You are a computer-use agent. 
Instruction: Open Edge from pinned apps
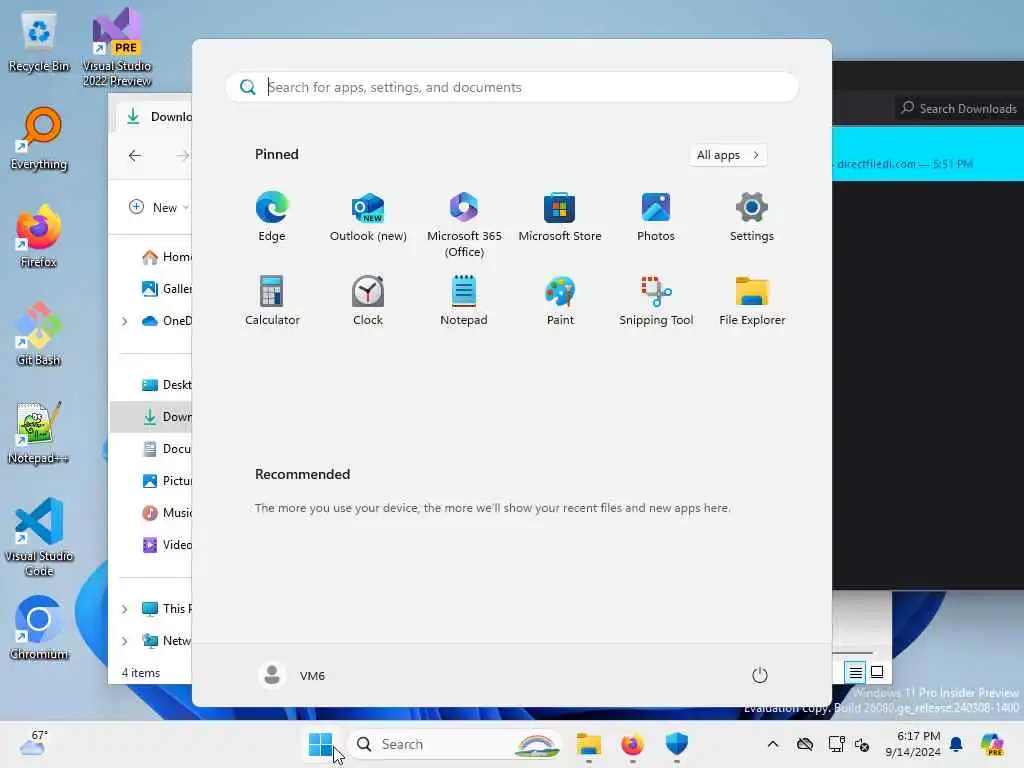pos(272,217)
